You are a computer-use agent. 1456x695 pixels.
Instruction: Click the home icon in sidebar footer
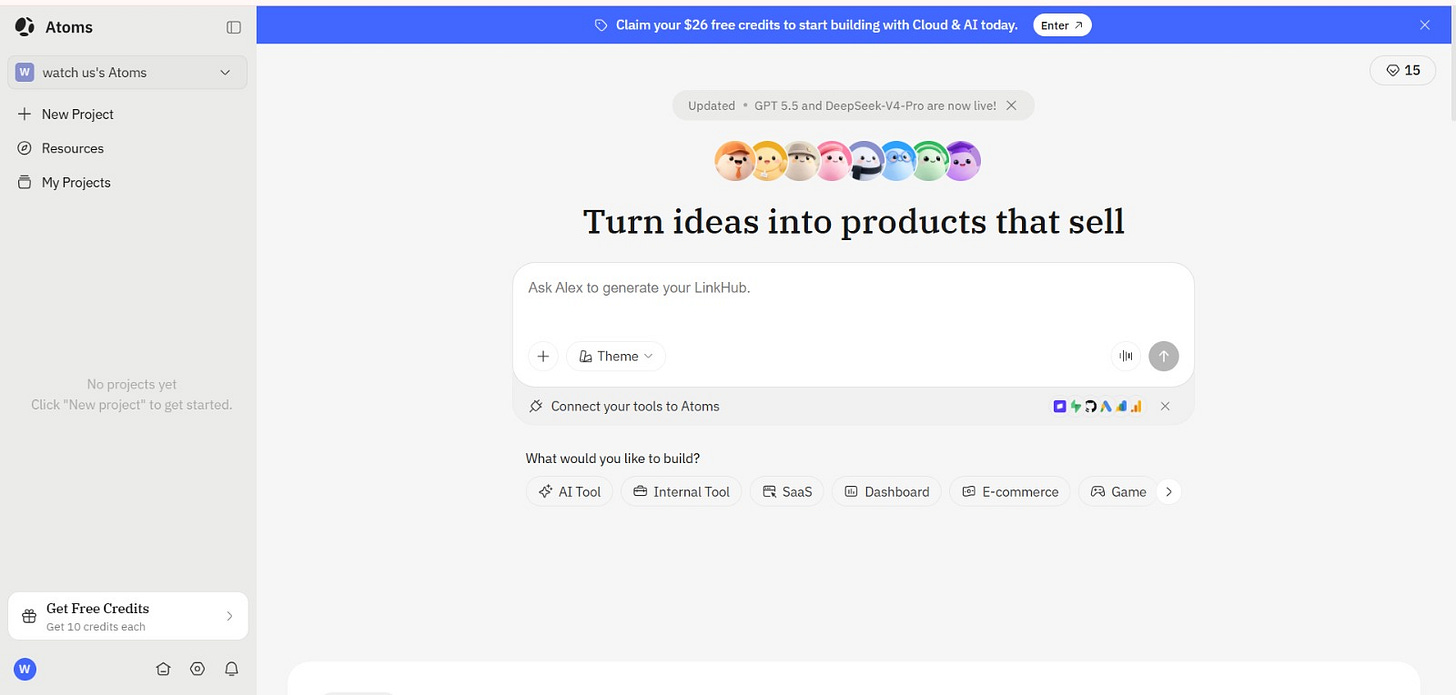(163, 669)
